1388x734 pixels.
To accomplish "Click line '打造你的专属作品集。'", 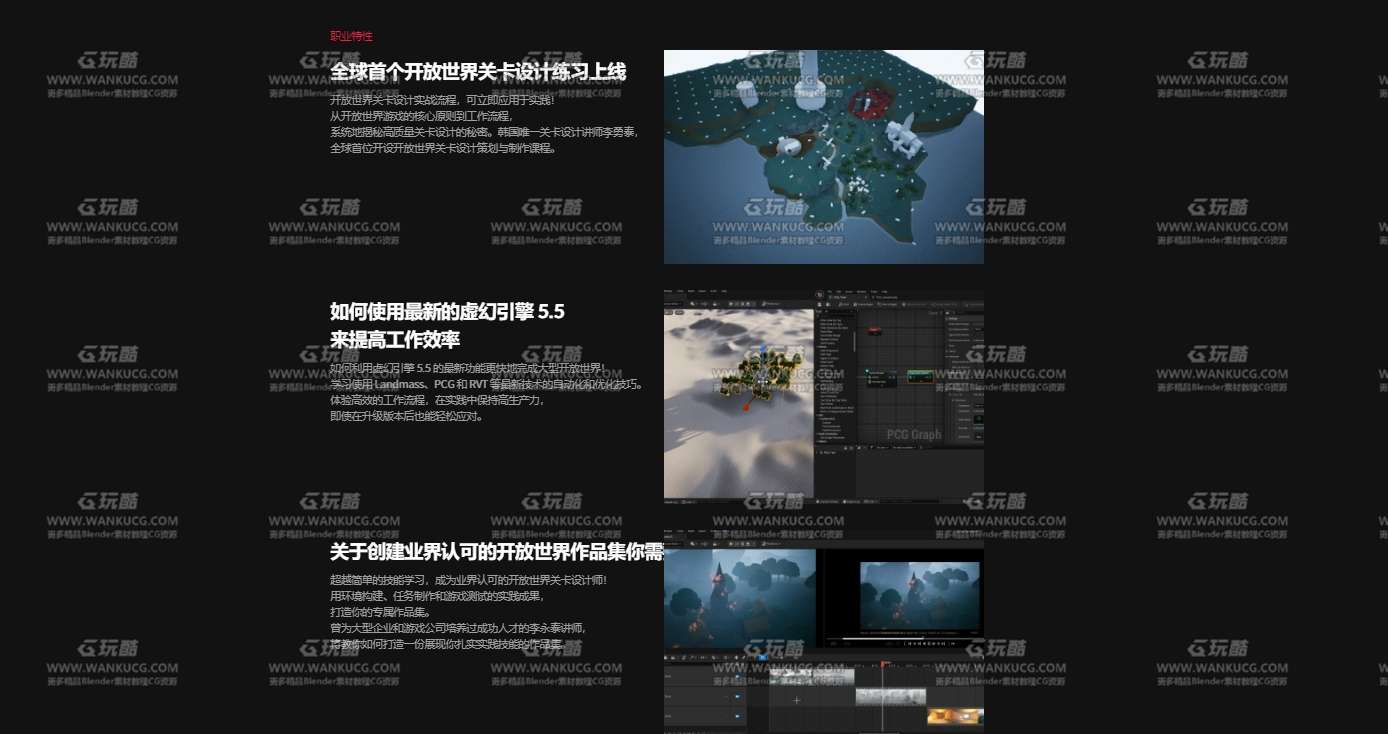I will [381, 612].
